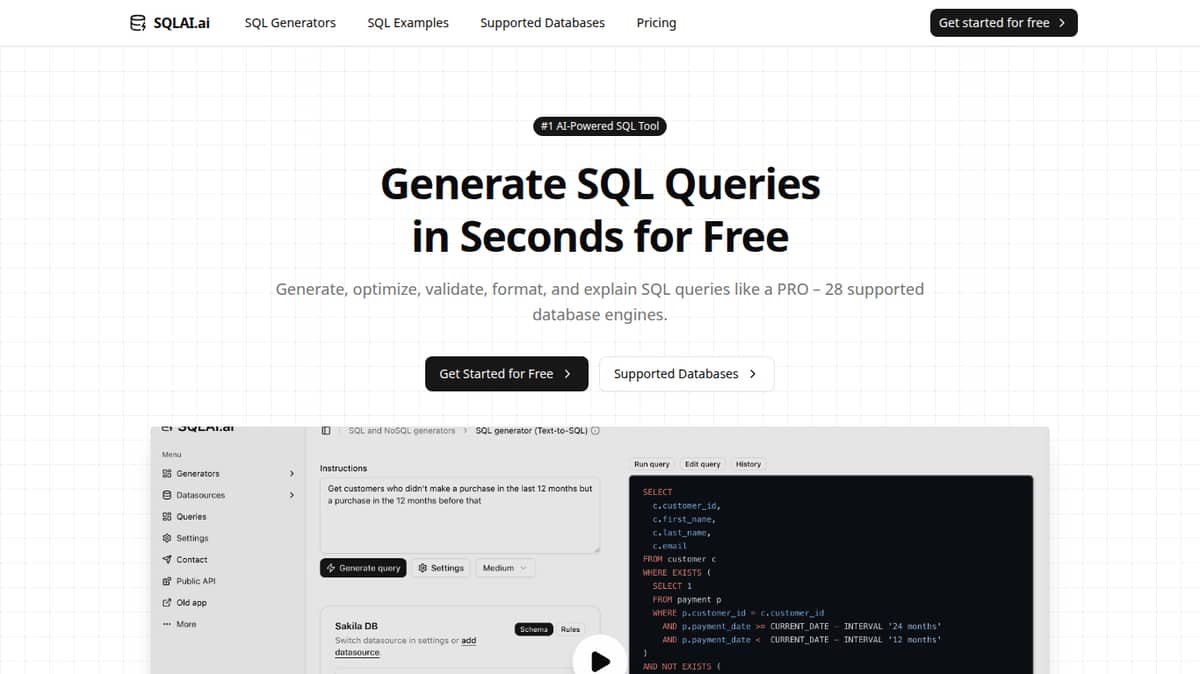Click the More ellipsis icon in the sidebar

tap(167, 624)
